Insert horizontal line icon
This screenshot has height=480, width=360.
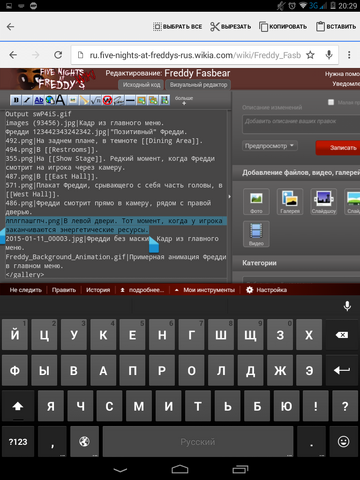[130, 100]
